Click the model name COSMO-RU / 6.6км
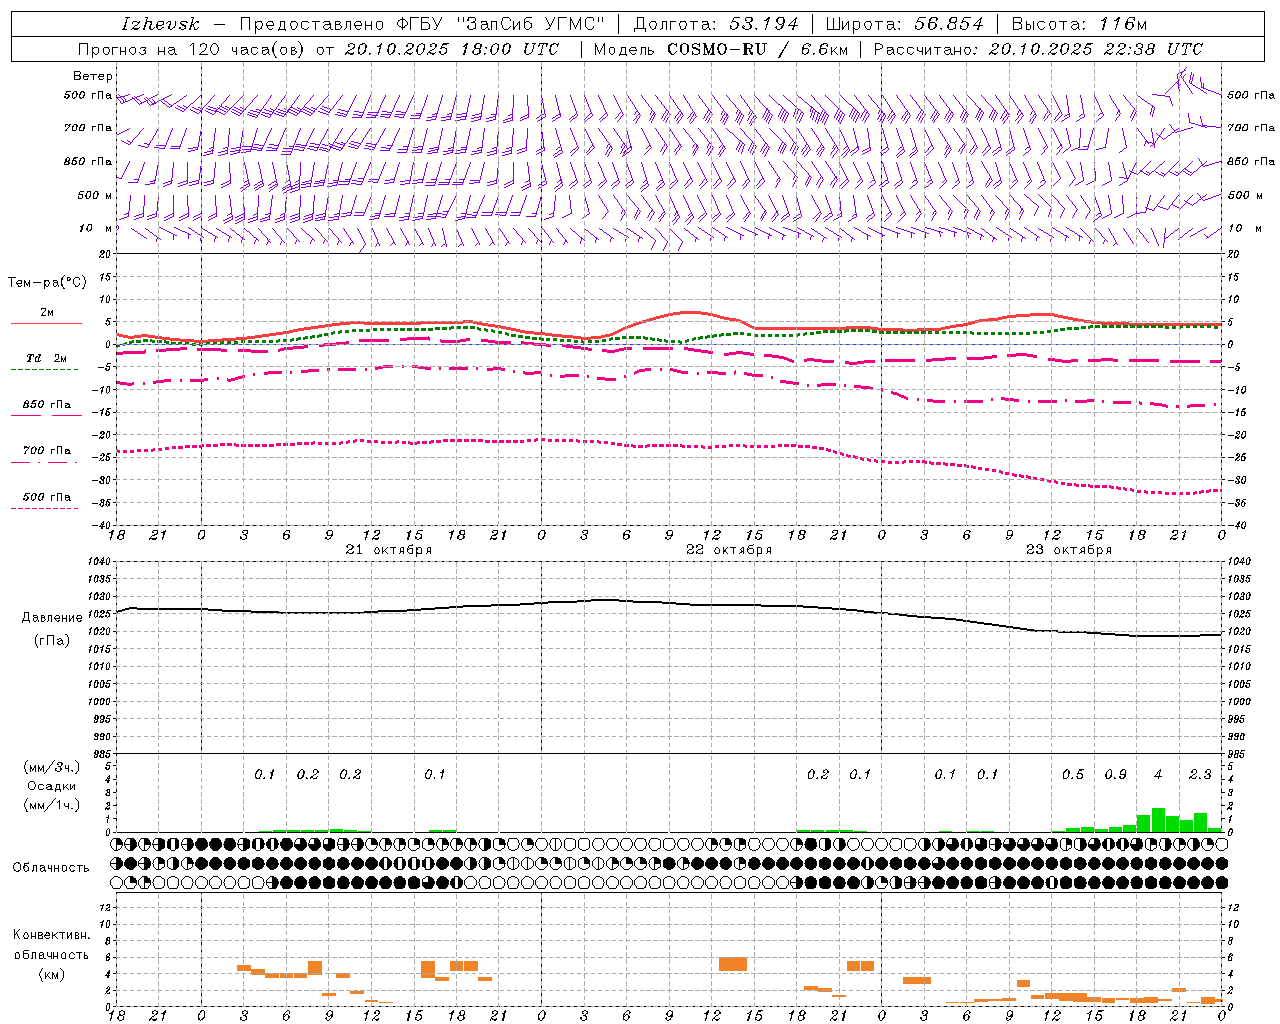The image size is (1280, 1024). 757,49
